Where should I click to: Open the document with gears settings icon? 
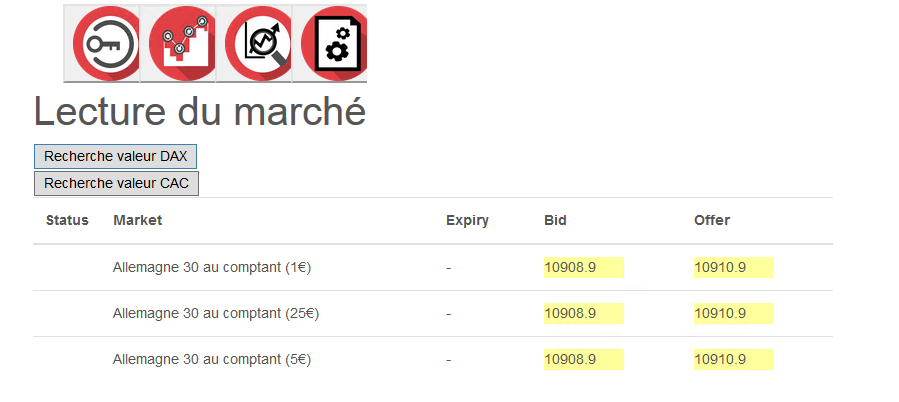[330, 43]
